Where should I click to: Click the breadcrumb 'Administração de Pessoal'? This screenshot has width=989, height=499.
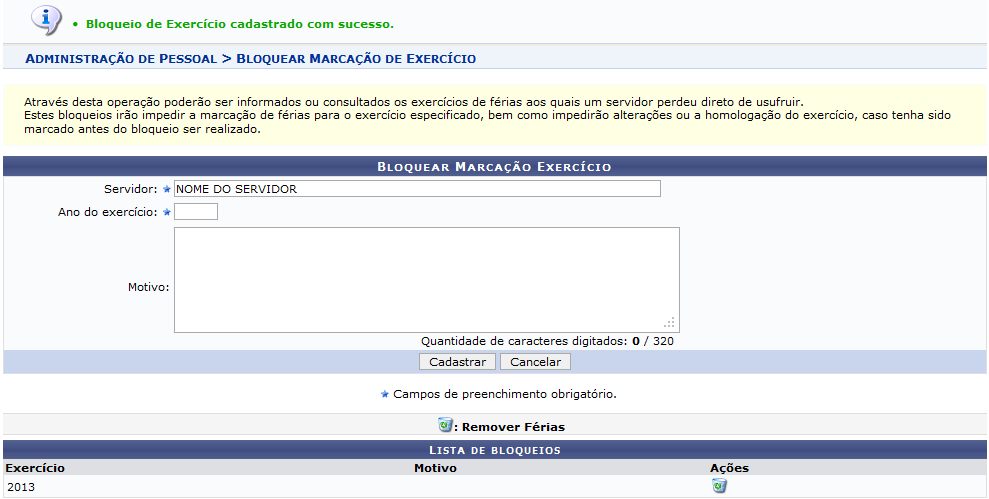[x=121, y=59]
